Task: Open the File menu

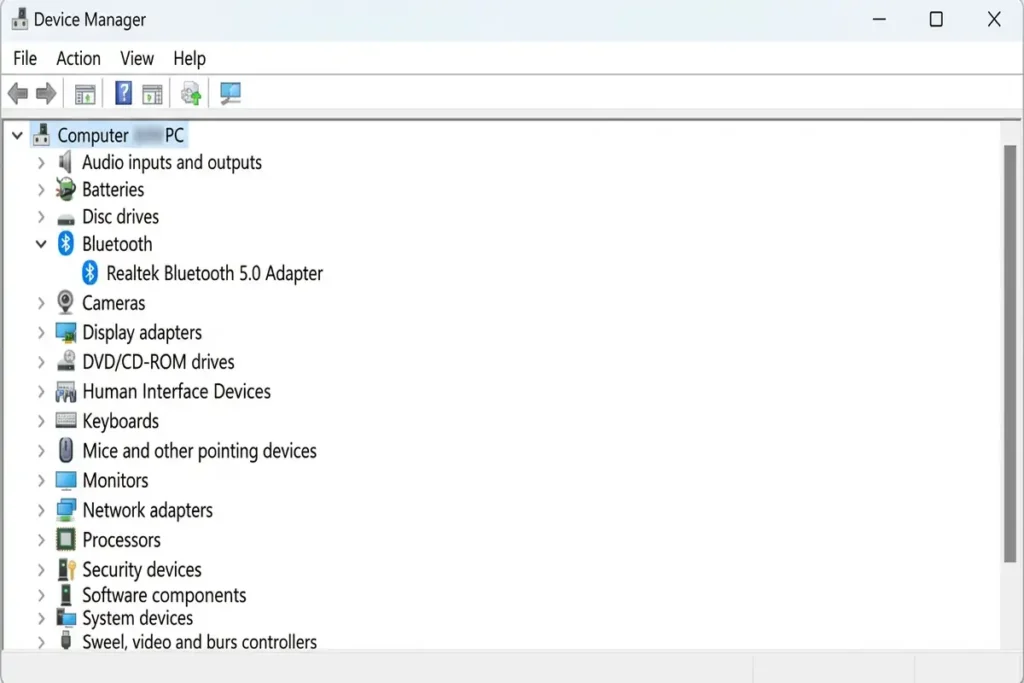Action: [x=25, y=58]
